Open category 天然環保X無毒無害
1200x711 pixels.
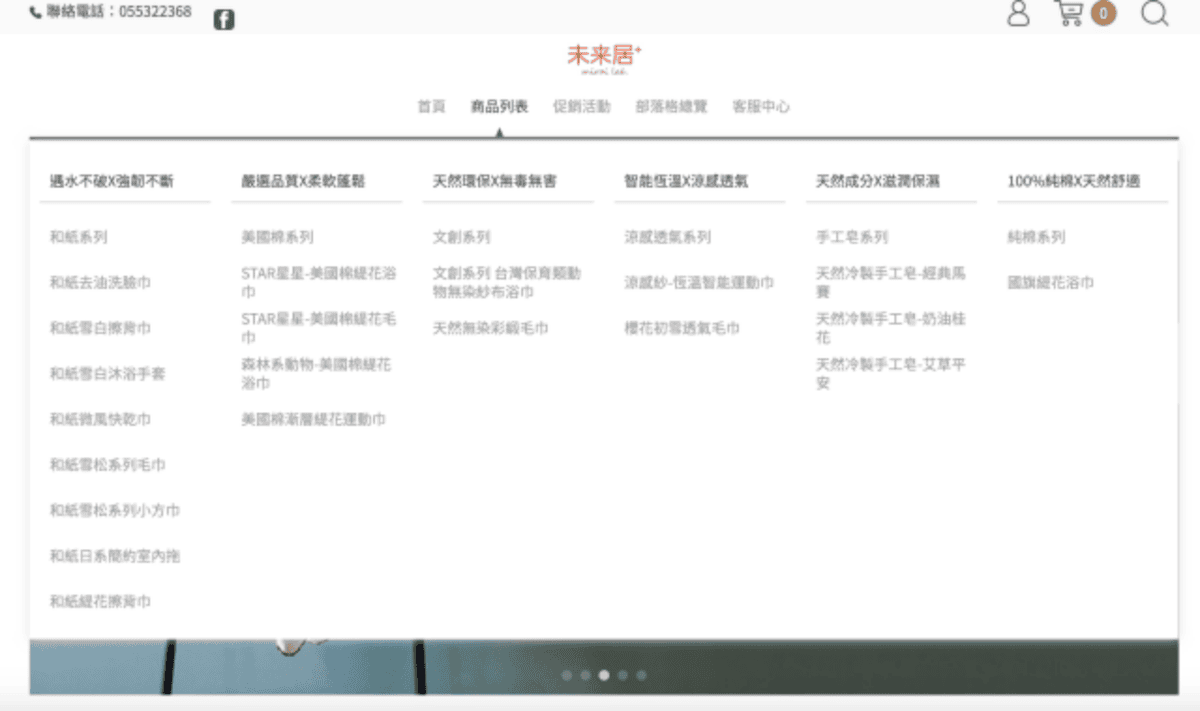(494, 181)
